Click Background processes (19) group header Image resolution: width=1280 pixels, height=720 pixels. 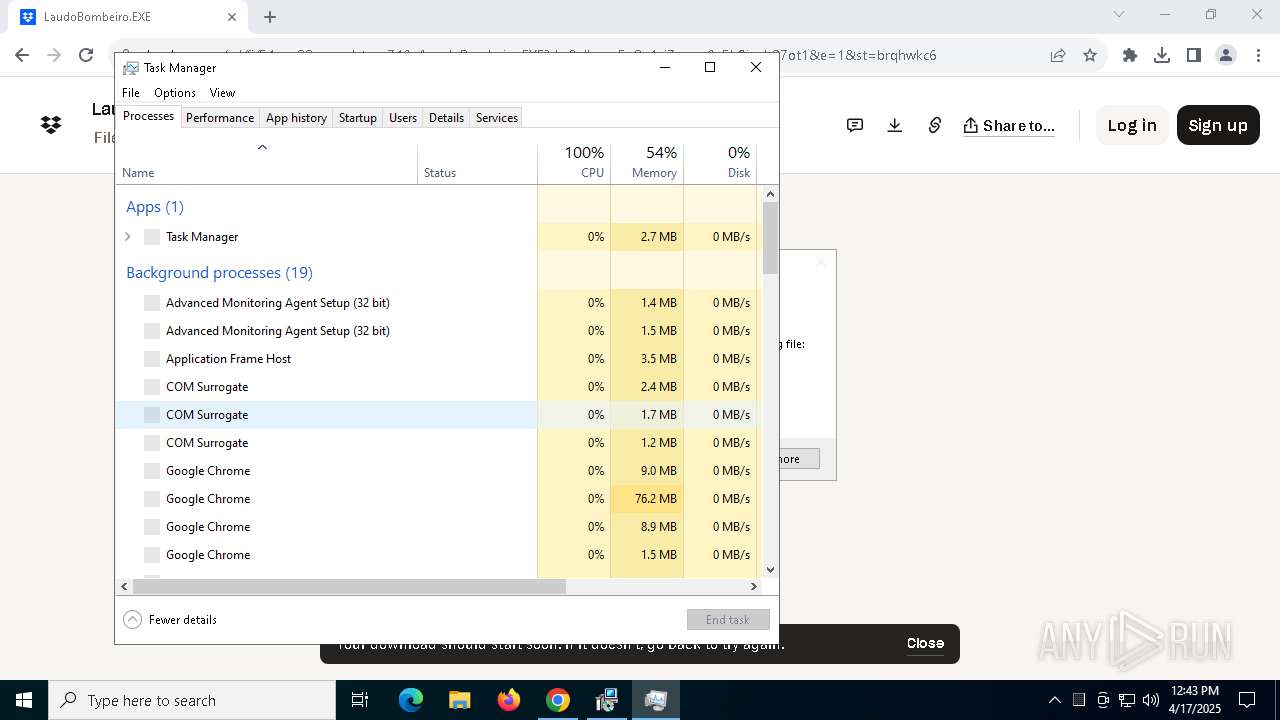pyautogui.click(x=219, y=273)
